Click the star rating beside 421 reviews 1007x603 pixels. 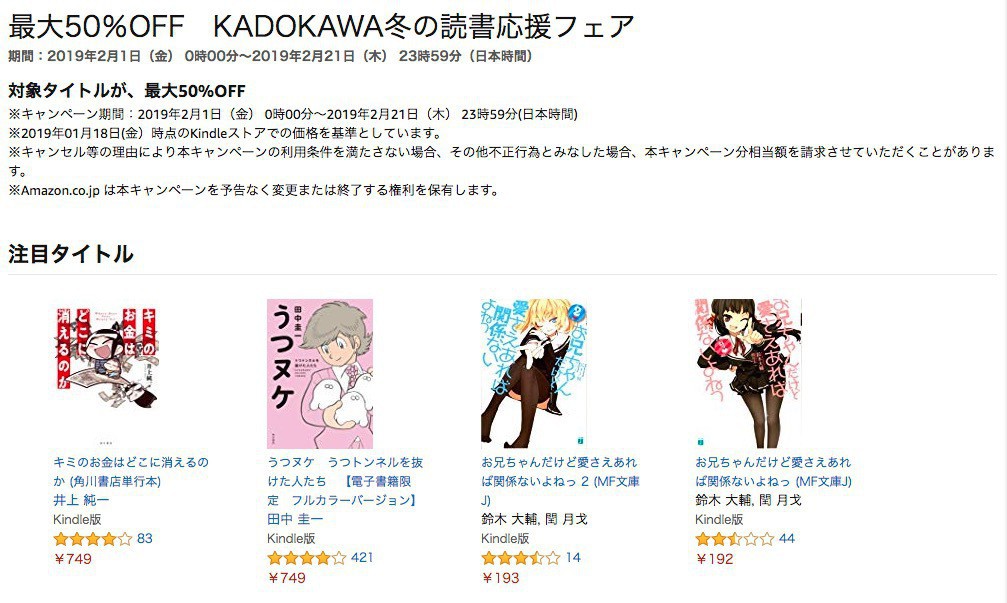pyautogui.click(x=307, y=558)
